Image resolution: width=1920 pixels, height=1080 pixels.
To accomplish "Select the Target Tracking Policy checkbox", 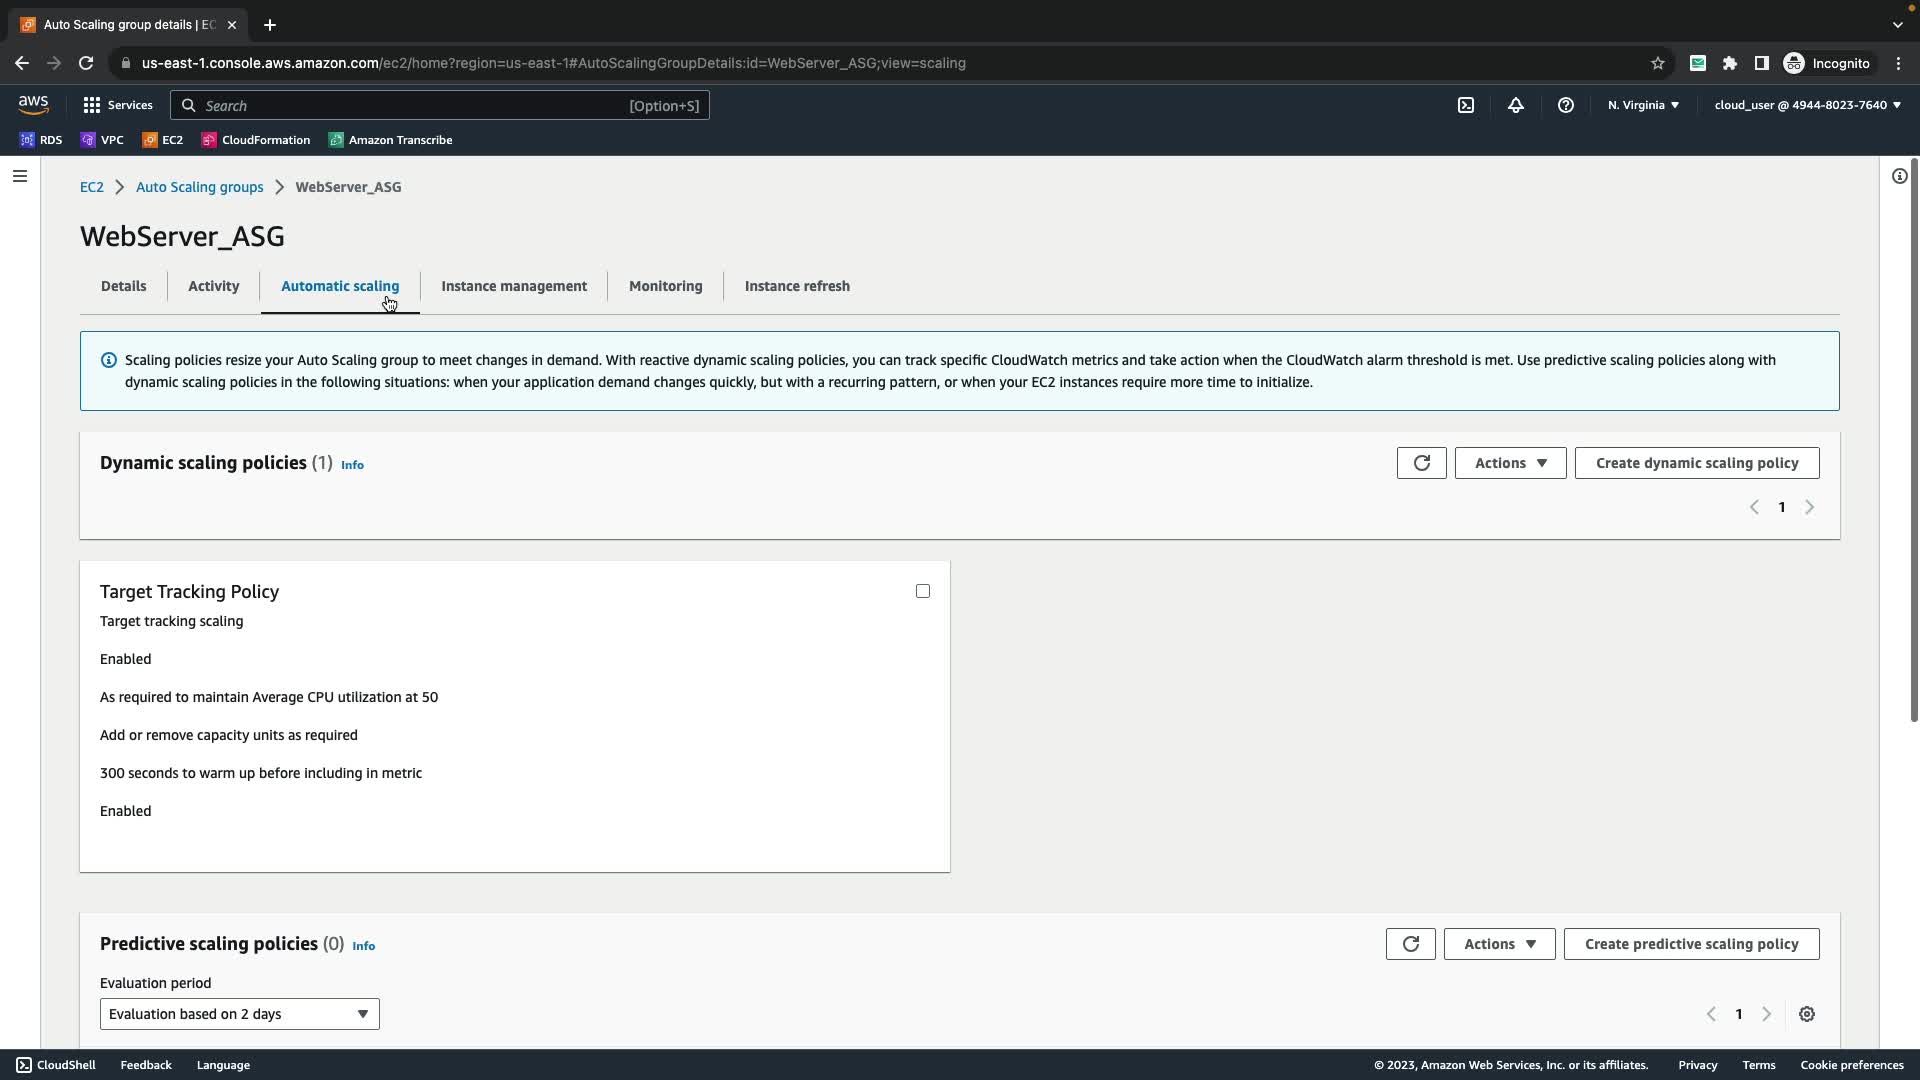I will click(923, 591).
